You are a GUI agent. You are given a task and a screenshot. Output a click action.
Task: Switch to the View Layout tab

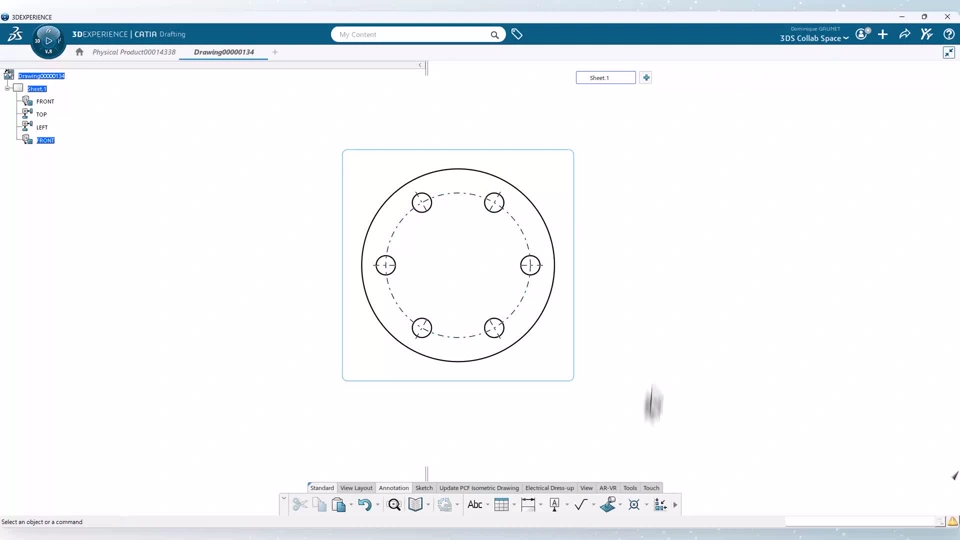click(356, 488)
